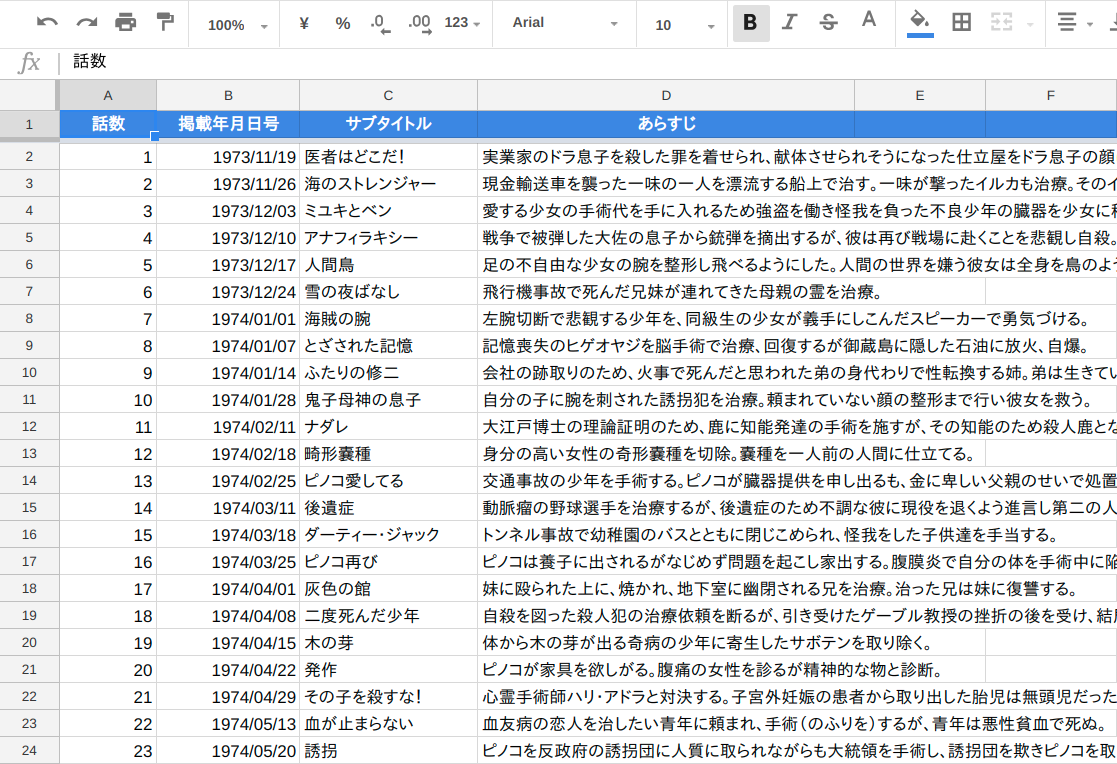1117x764 pixels.
Task: Open the Arial font dropdown
Action: coord(565,23)
